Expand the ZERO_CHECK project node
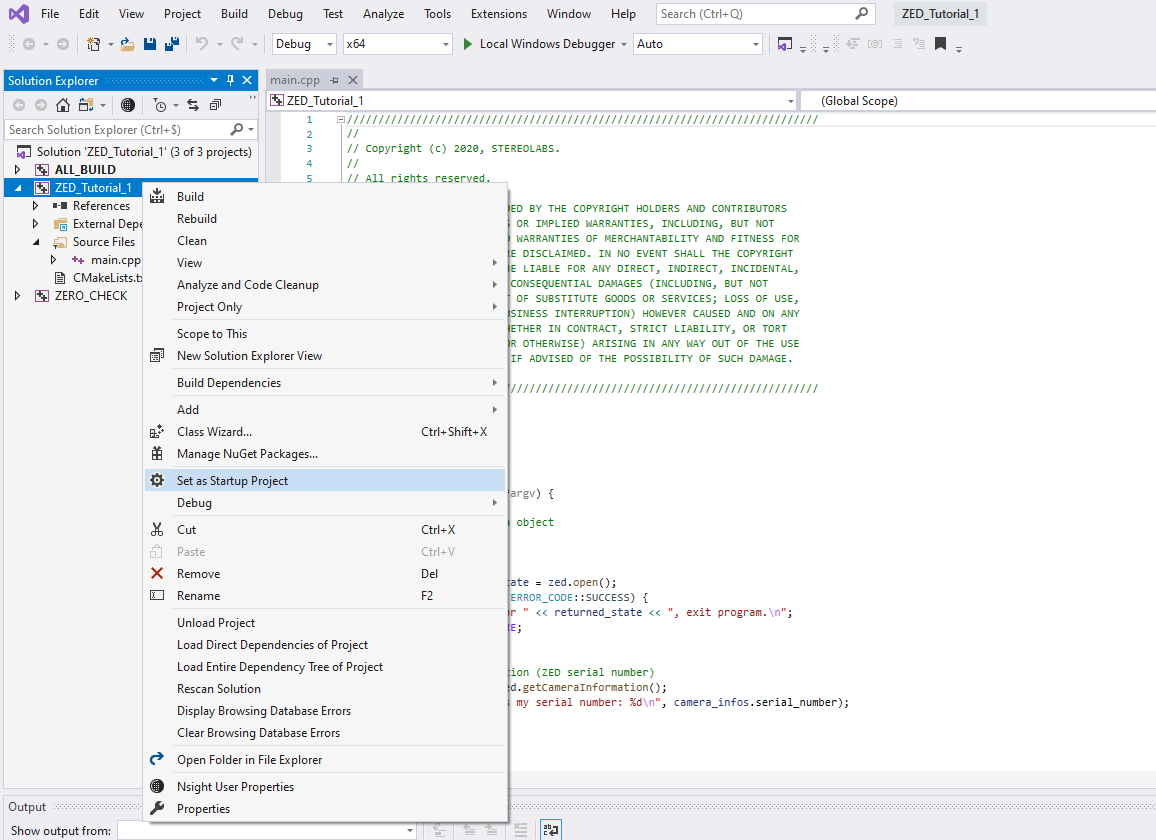This screenshot has height=840, width=1156. (x=18, y=296)
